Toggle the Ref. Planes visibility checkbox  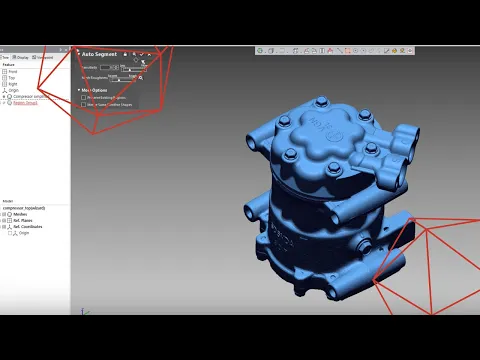click(x=4, y=220)
